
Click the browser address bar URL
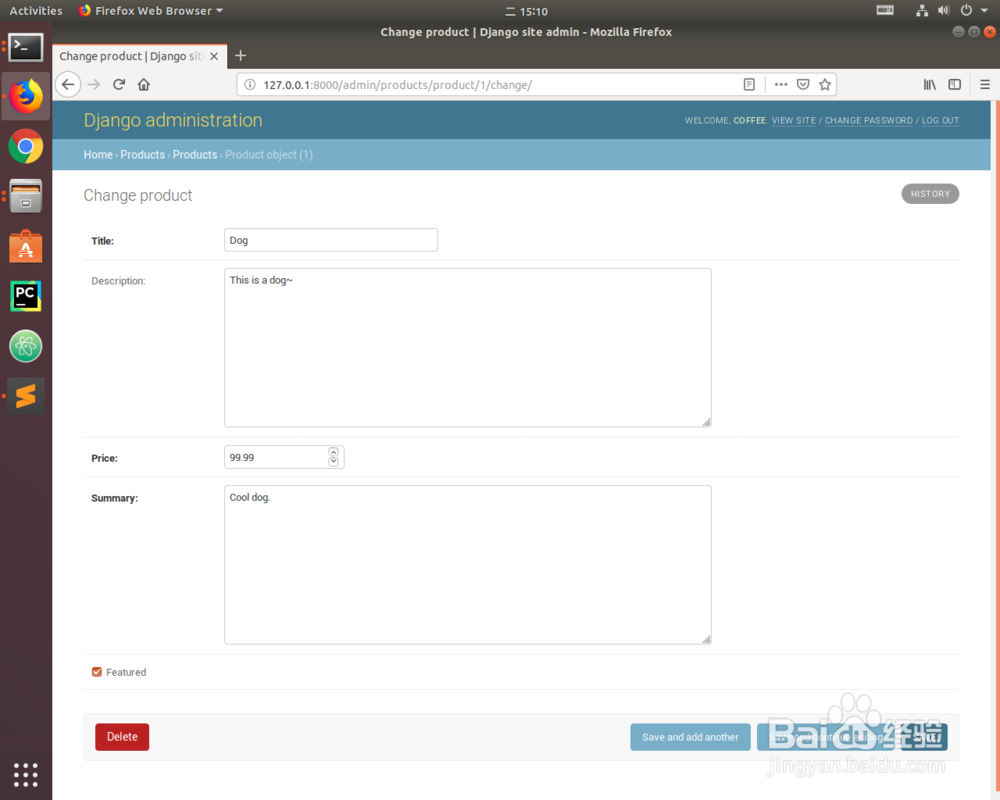coord(397,85)
